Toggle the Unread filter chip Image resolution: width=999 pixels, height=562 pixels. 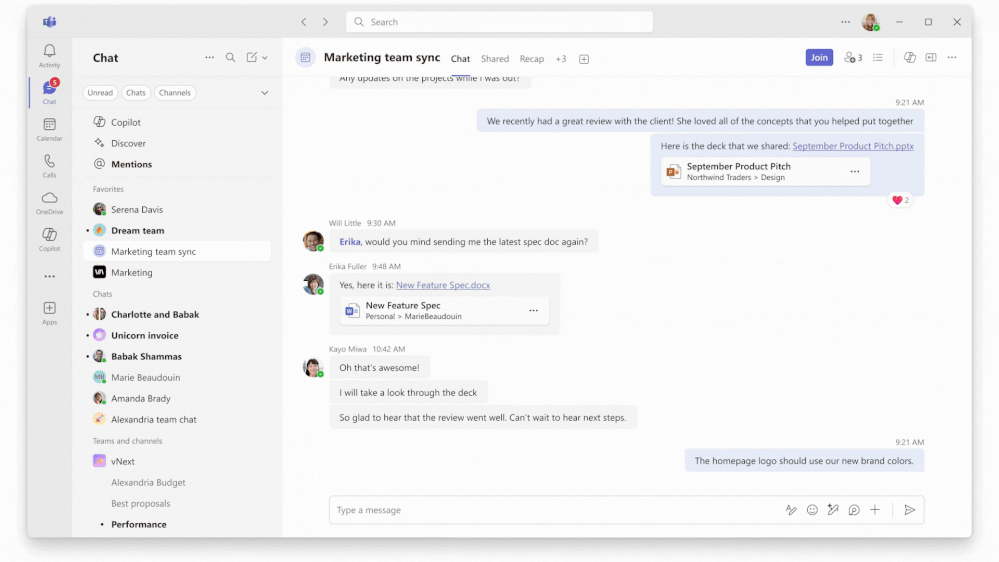pyautogui.click(x=100, y=93)
